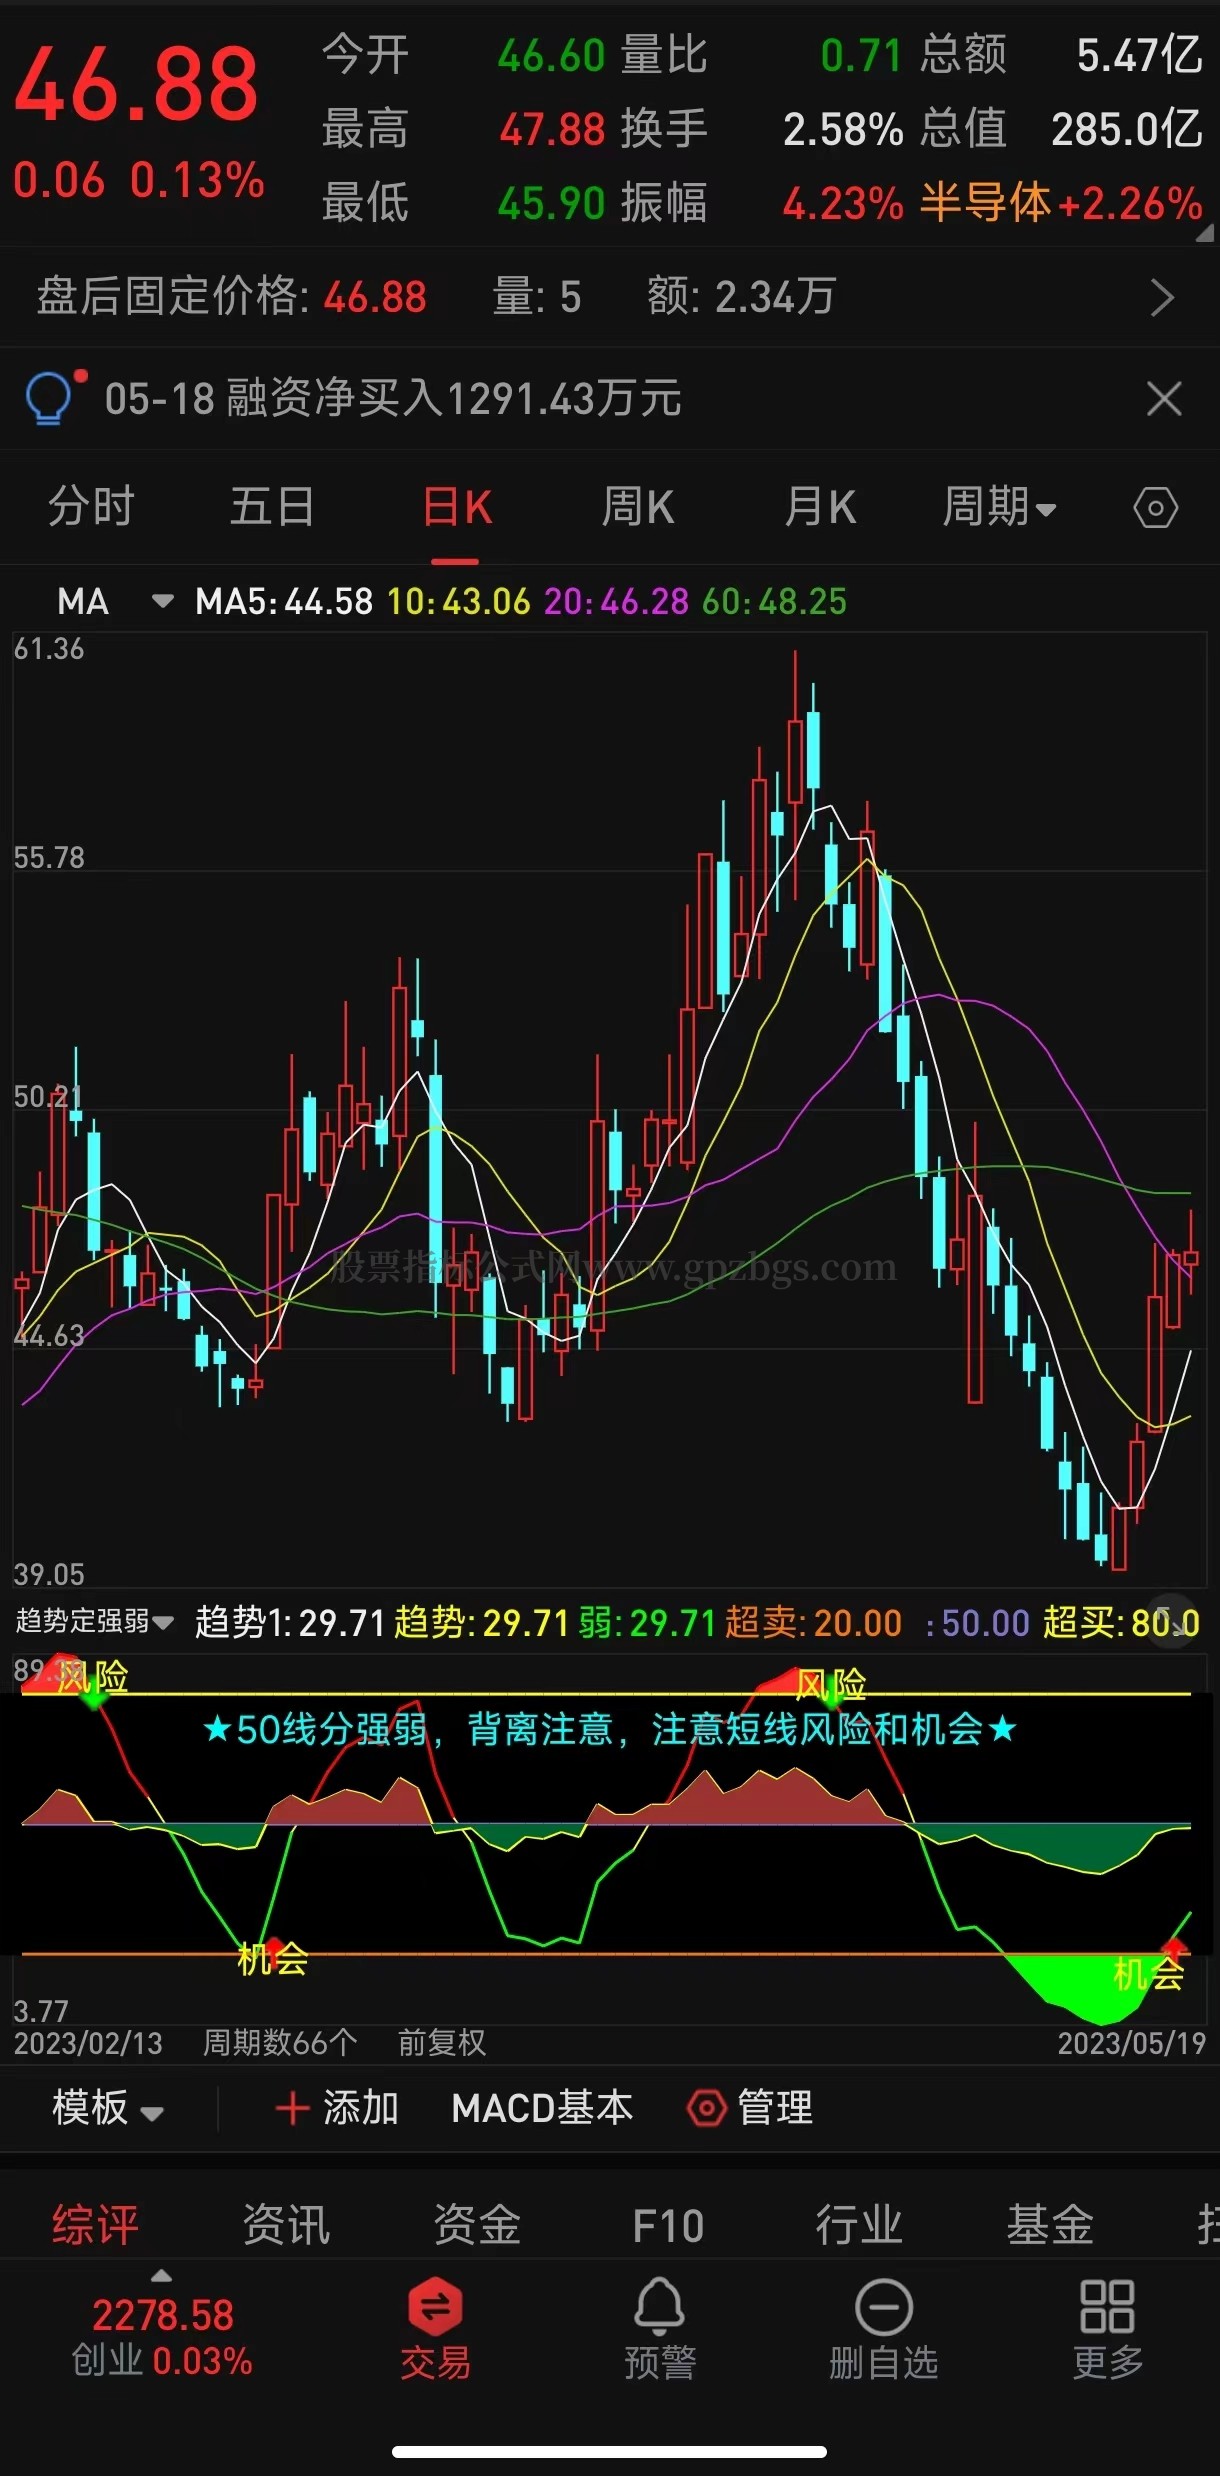
Task: Tap the 2023/02/13 start date
Action: [x=88, y=2042]
